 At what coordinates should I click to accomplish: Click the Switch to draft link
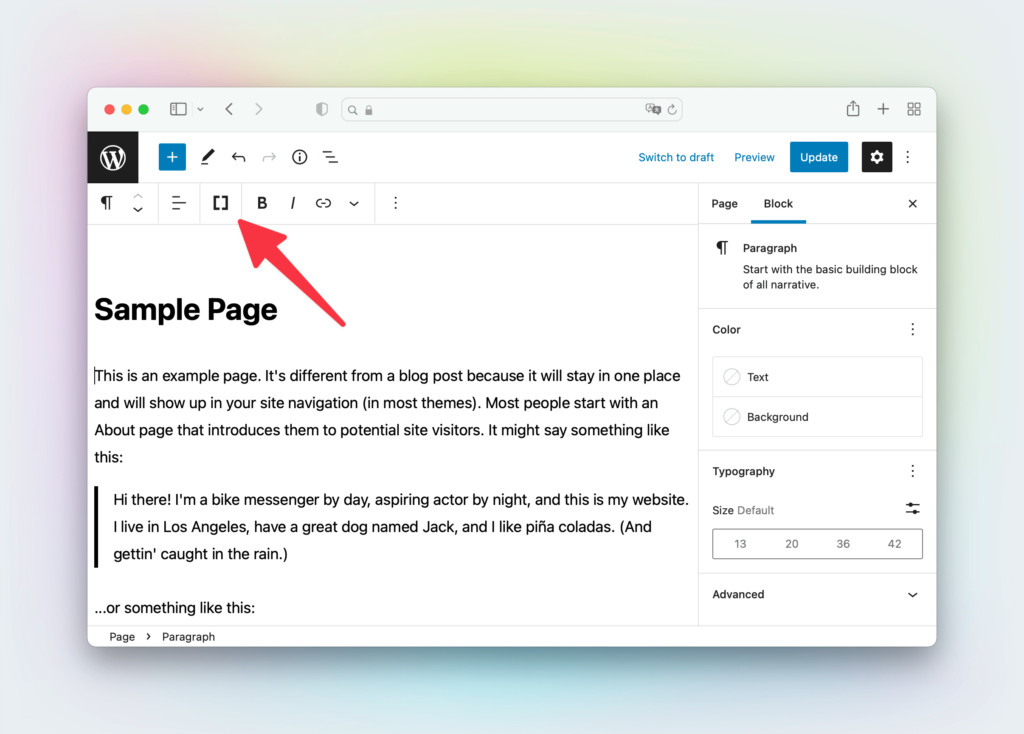[676, 157]
